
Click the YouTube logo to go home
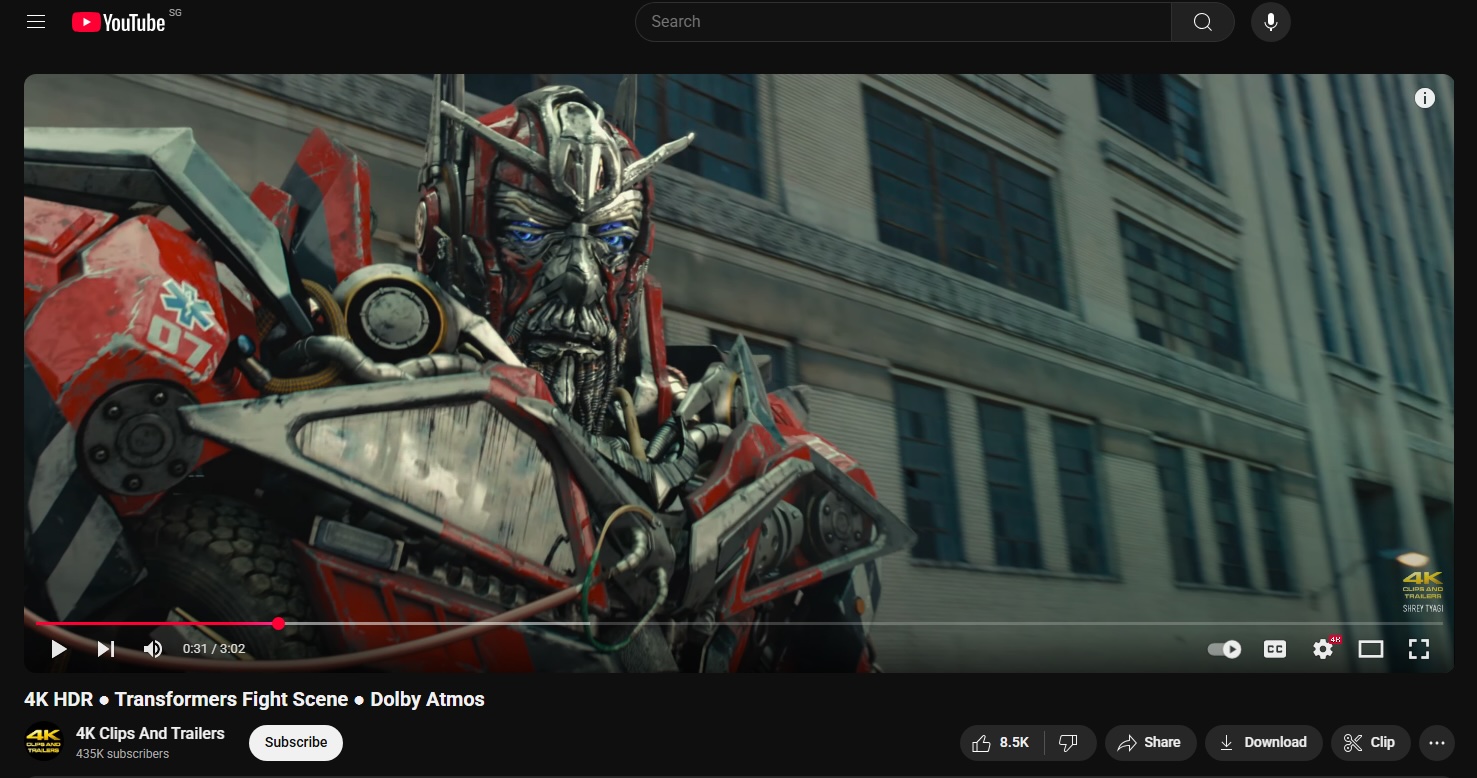(120, 22)
